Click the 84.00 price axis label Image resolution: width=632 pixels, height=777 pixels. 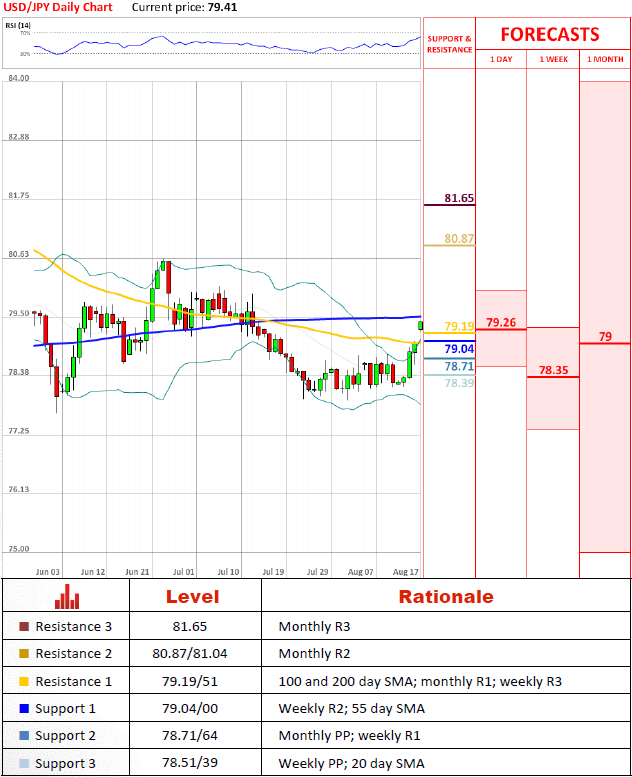(x=19, y=78)
